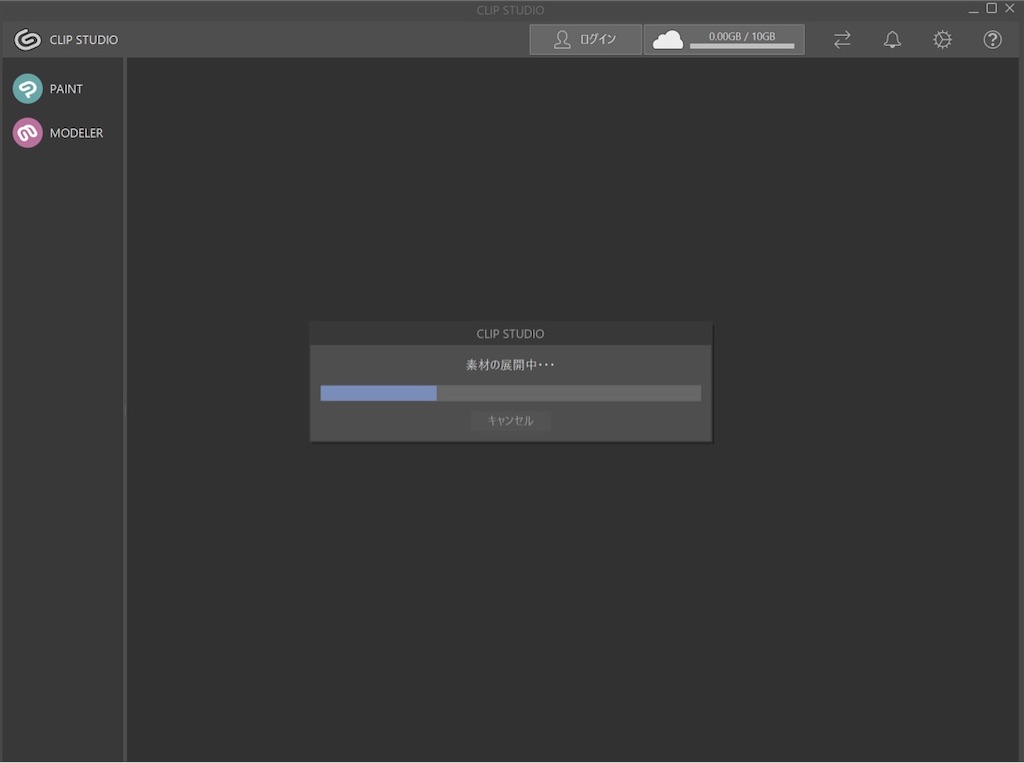This screenshot has height=763, width=1024.
Task: Select the MODELER label in sidebar
Action: pos(76,133)
